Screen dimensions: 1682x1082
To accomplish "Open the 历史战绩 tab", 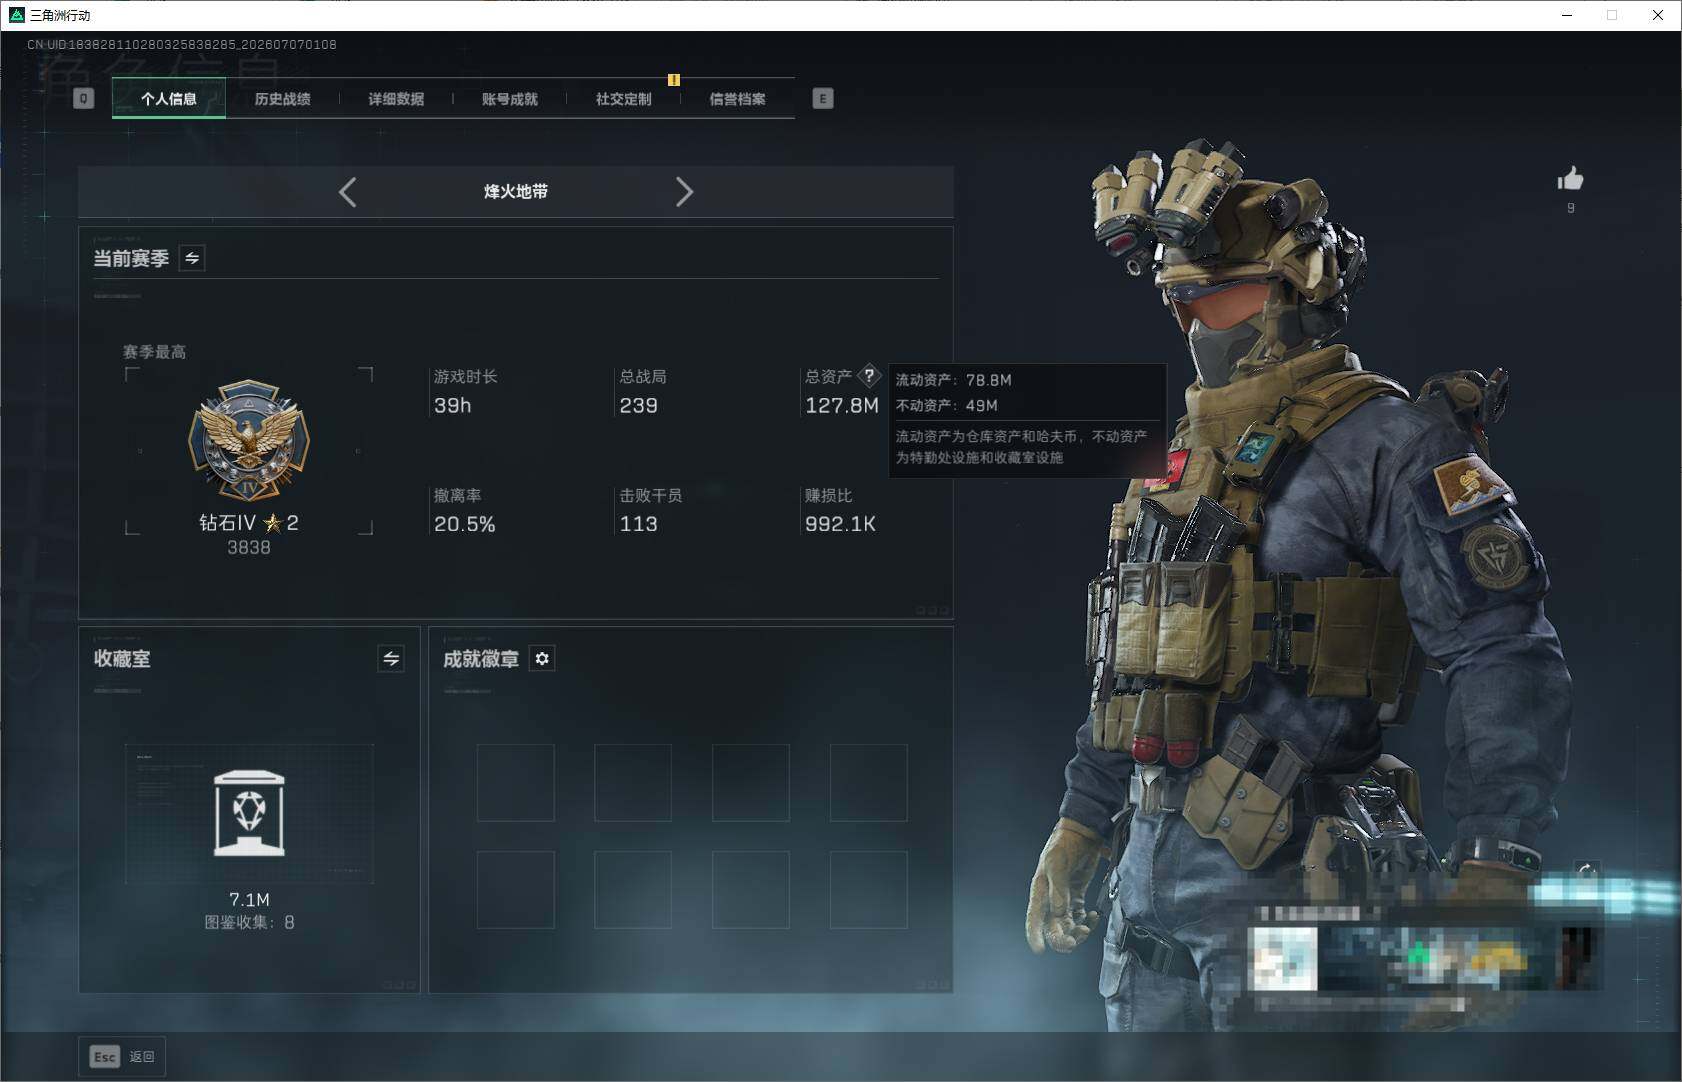I will [x=283, y=99].
